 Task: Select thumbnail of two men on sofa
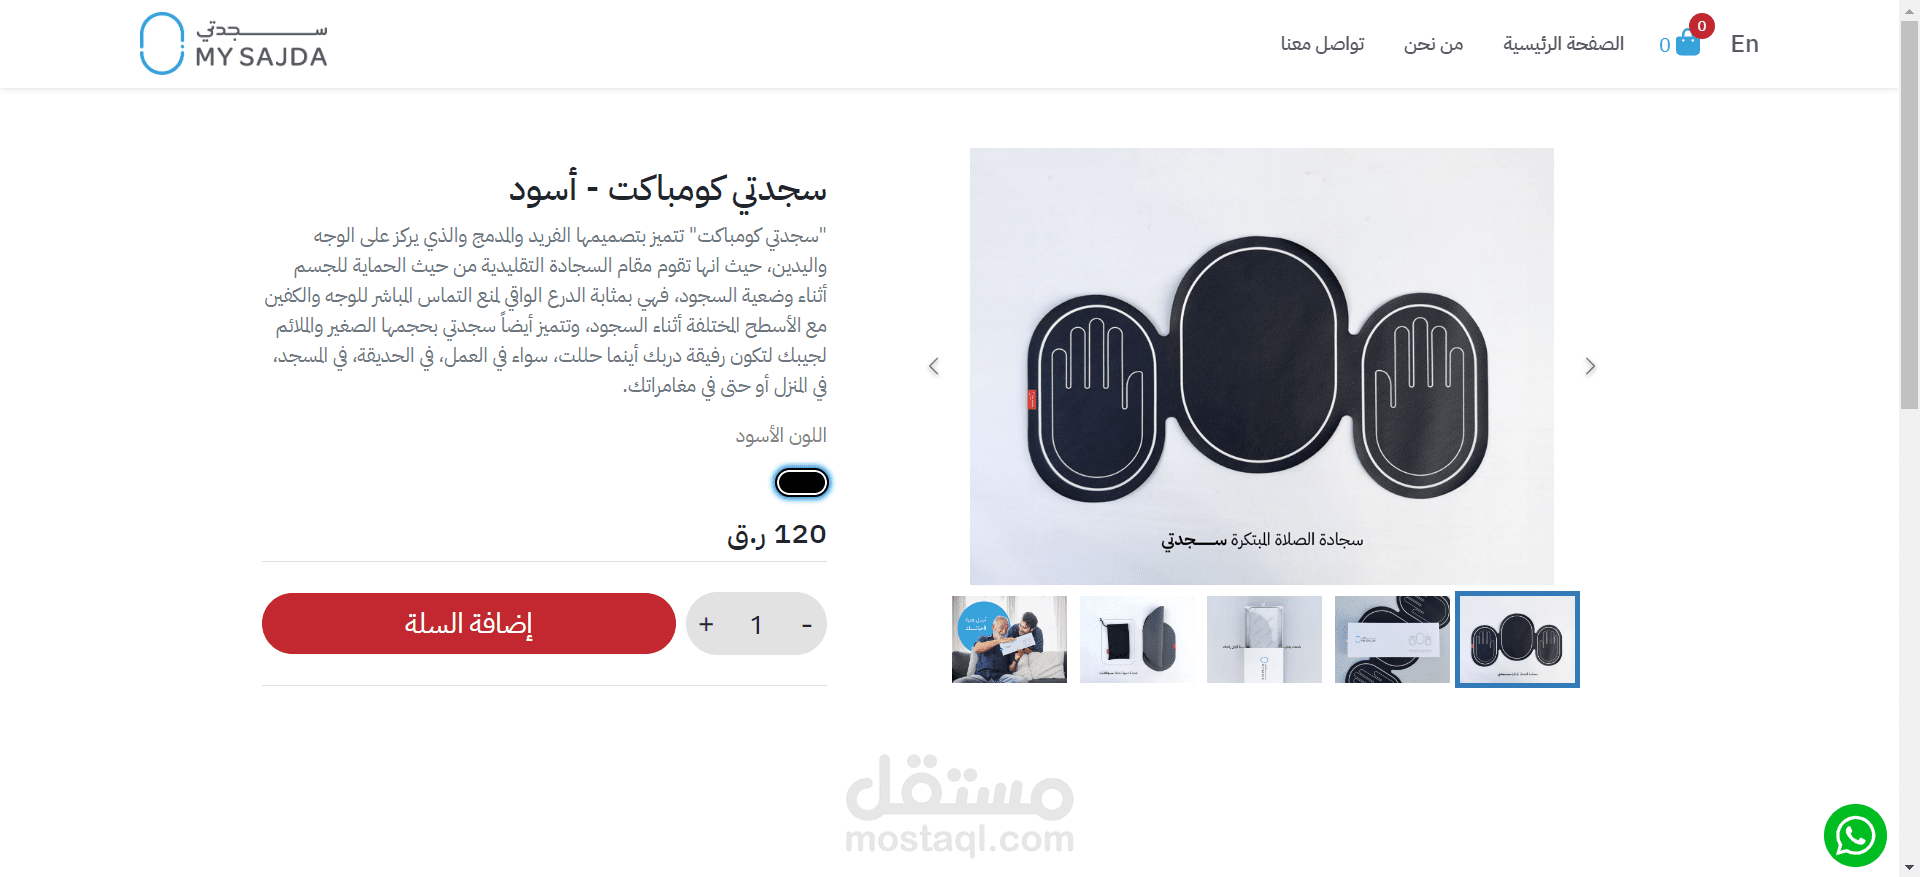tap(1009, 640)
